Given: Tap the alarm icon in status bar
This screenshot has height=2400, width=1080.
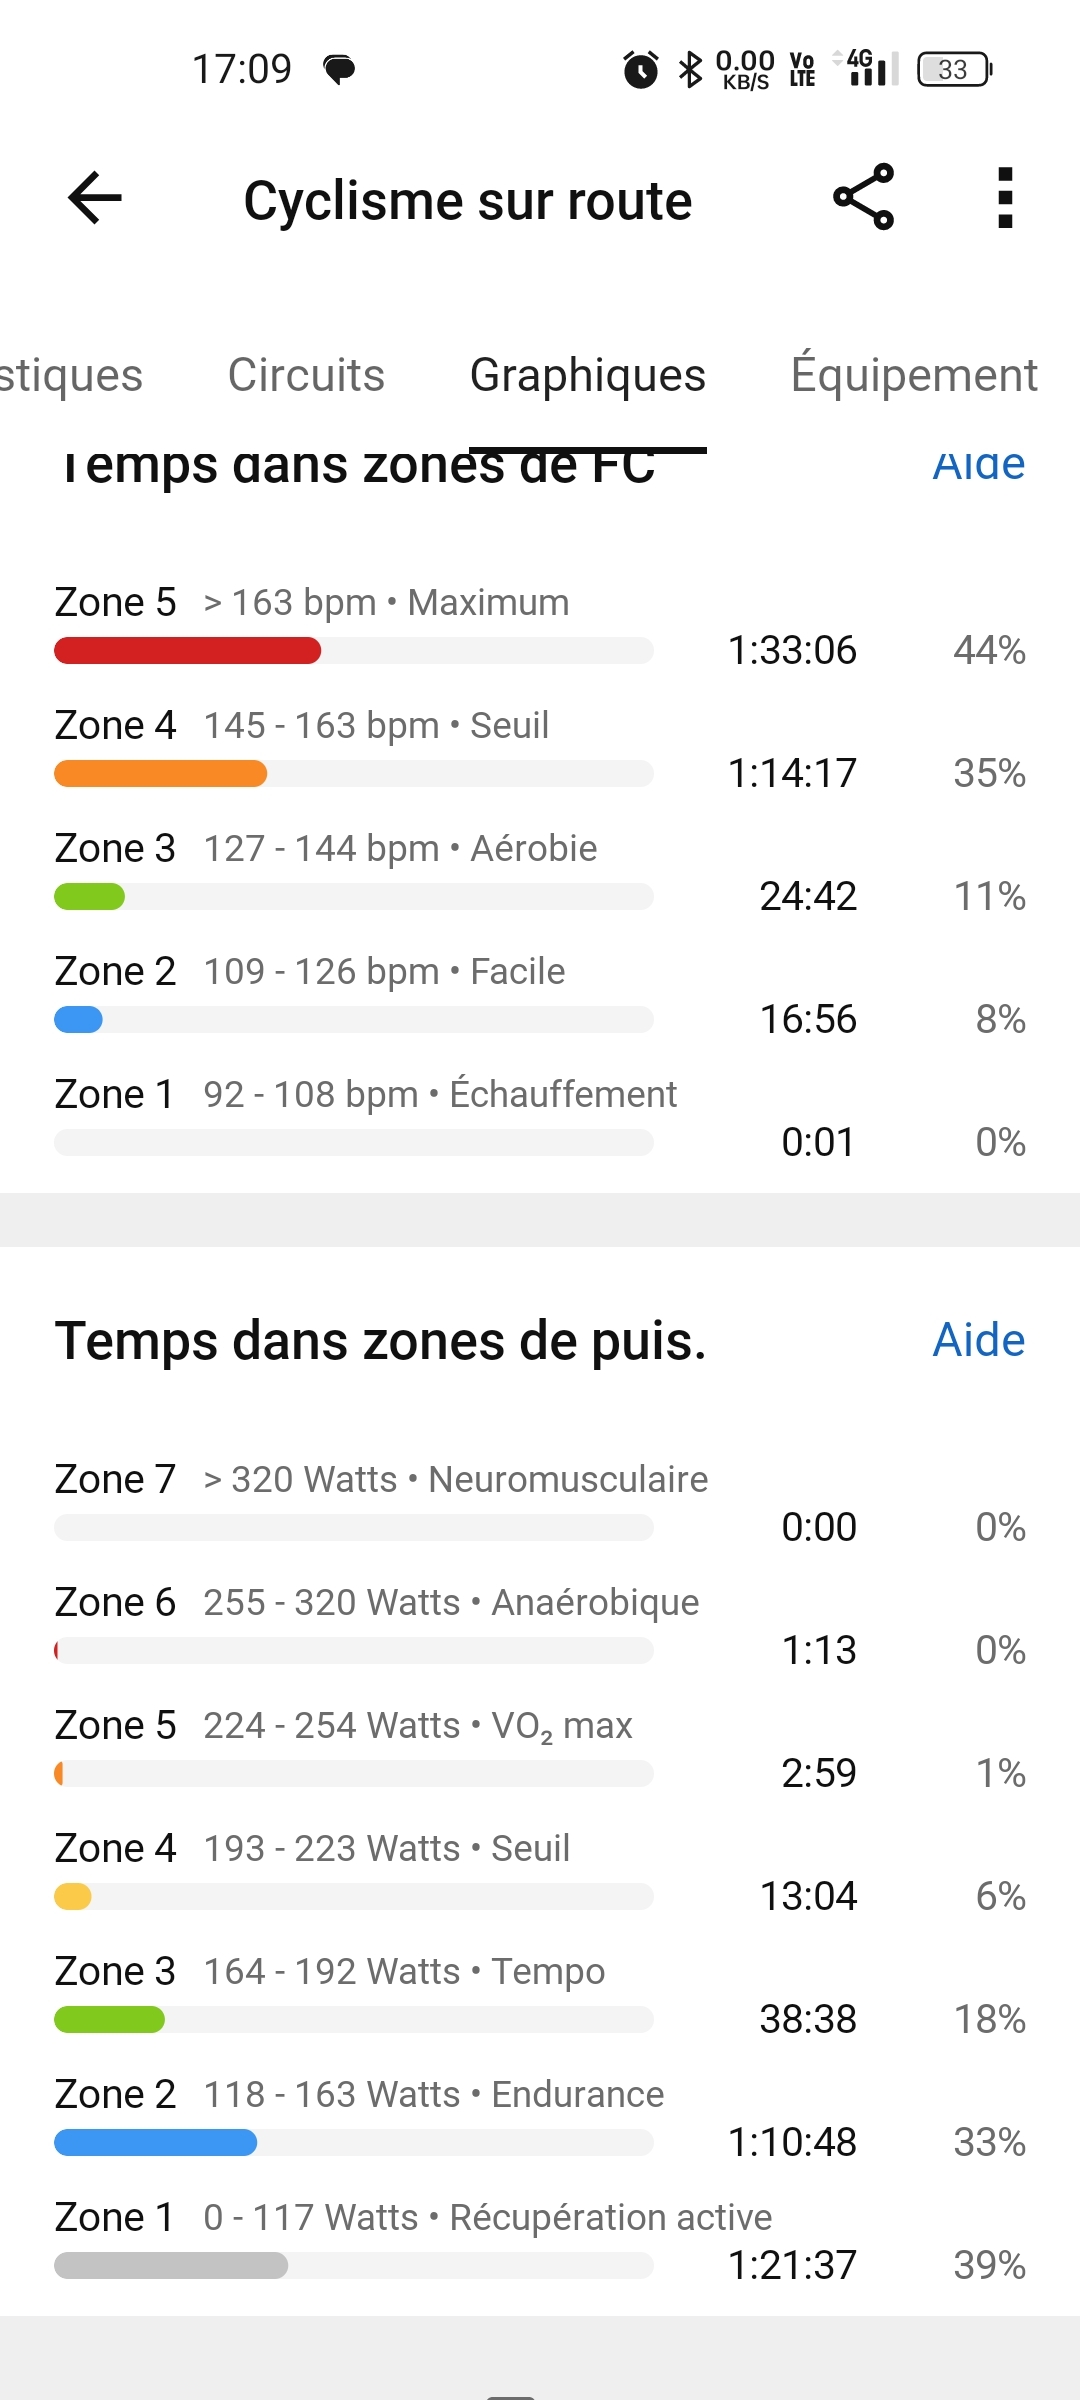Looking at the screenshot, I should [641, 70].
